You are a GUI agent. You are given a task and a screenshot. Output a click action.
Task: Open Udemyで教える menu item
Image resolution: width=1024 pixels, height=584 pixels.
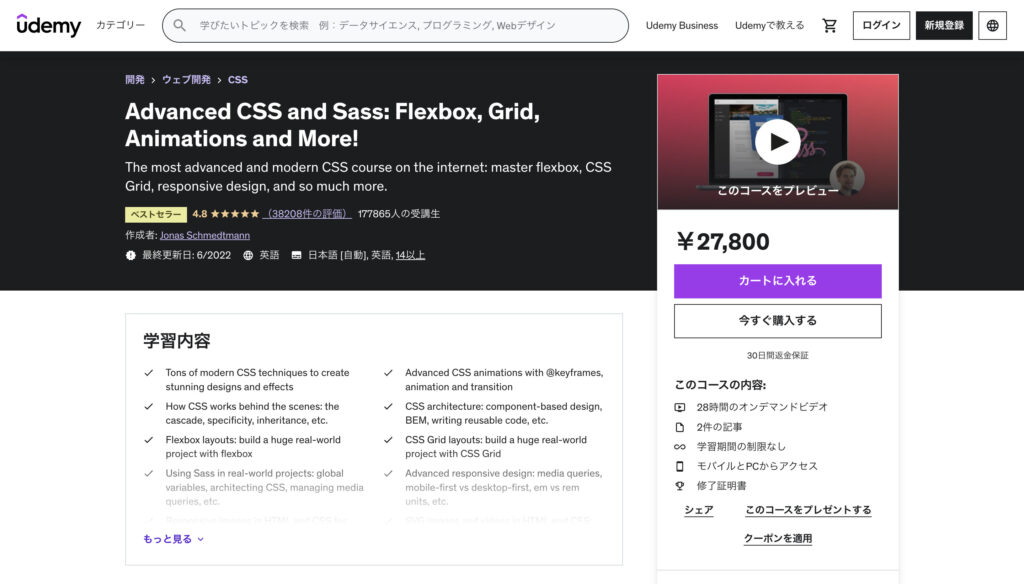pos(769,25)
